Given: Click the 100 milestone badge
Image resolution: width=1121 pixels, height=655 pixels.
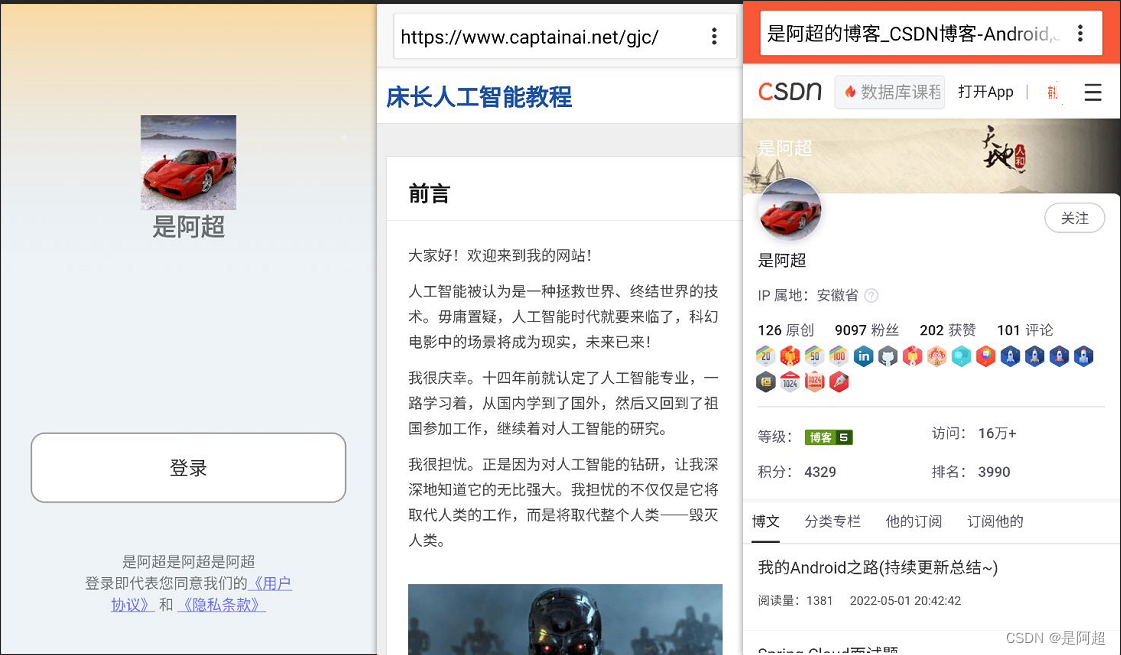Looking at the screenshot, I should [839, 356].
